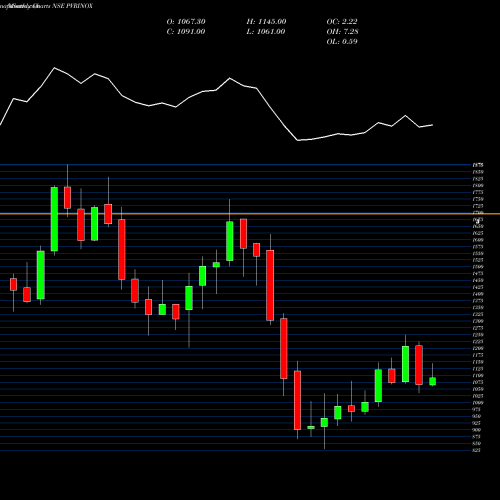Image resolution: width=500 pixels, height=500 pixels.
Task: Click the 1600 price axis label
Action: coord(478,240)
